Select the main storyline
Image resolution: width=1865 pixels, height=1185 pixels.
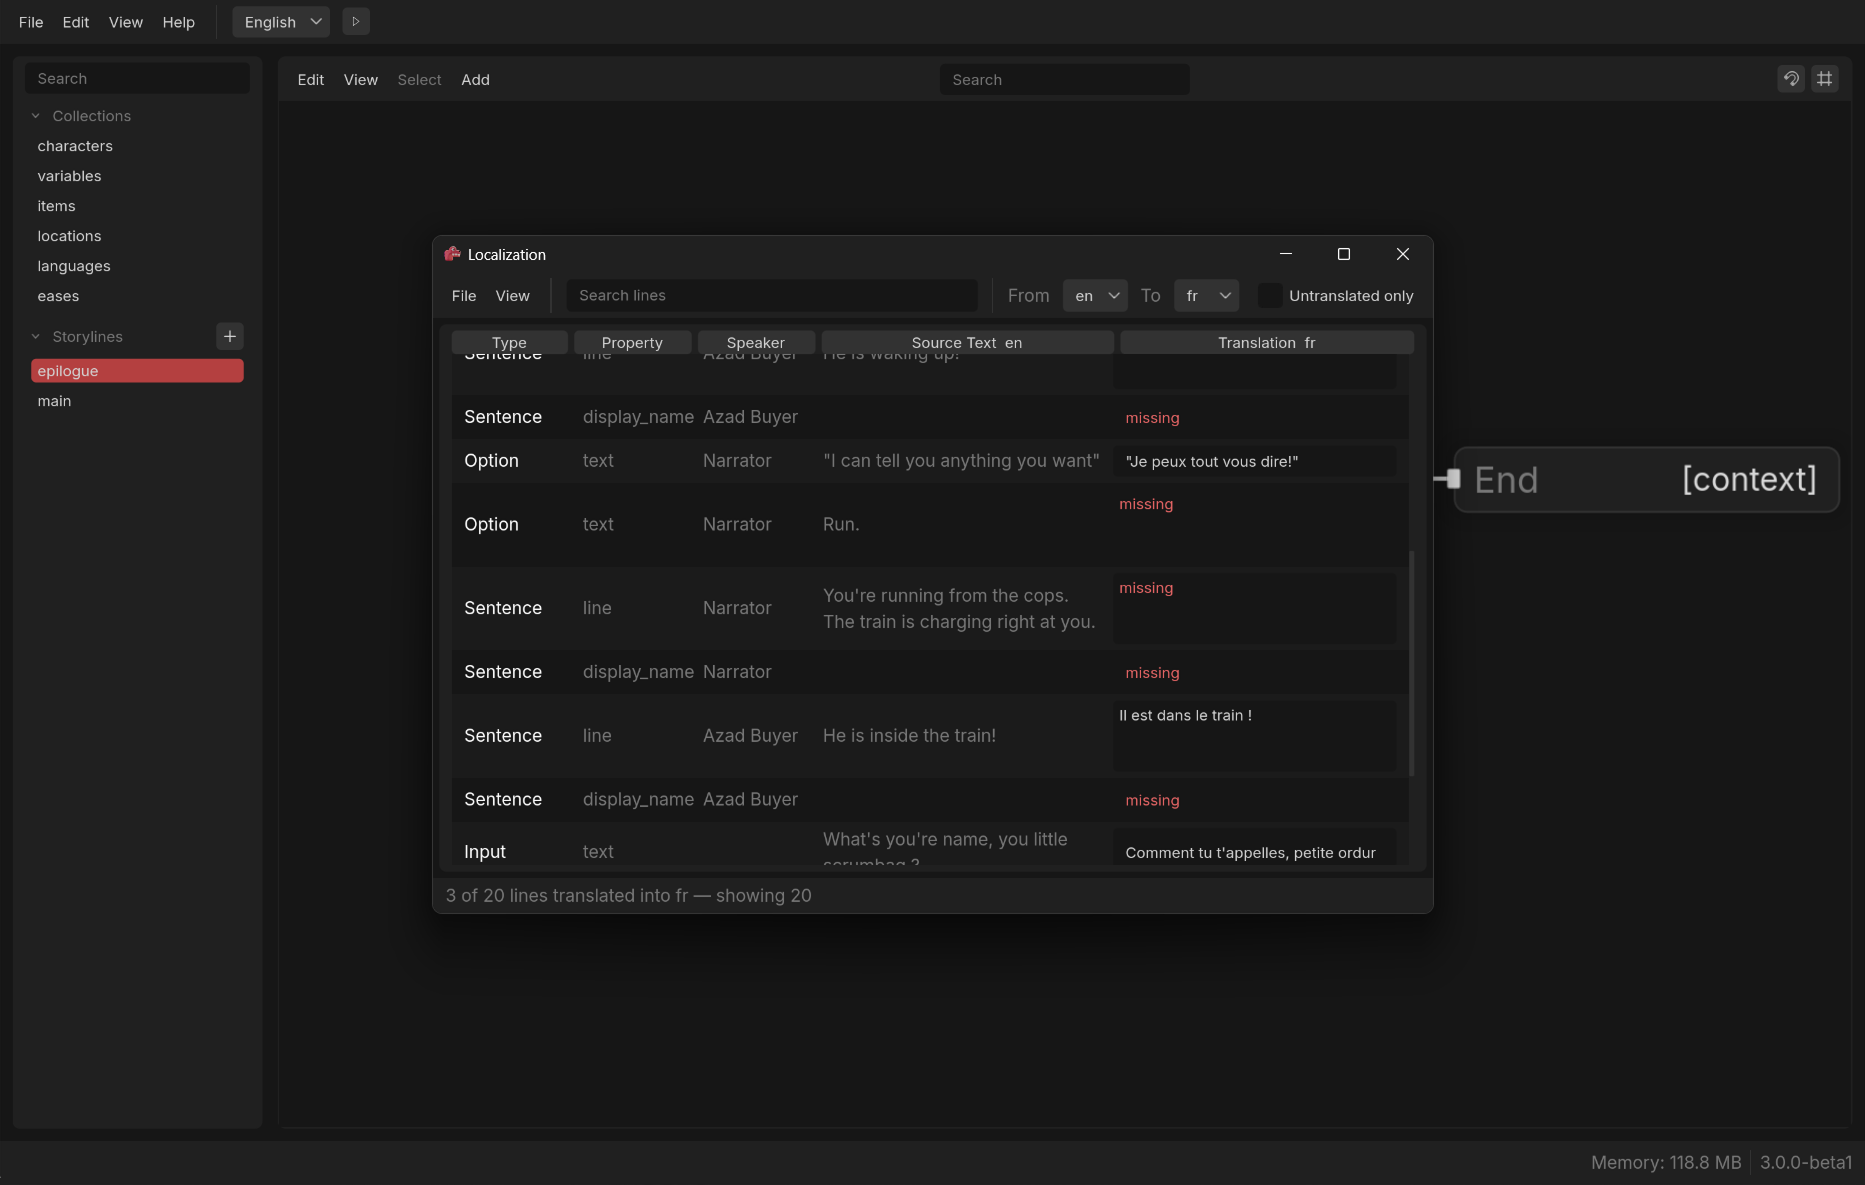137,401
